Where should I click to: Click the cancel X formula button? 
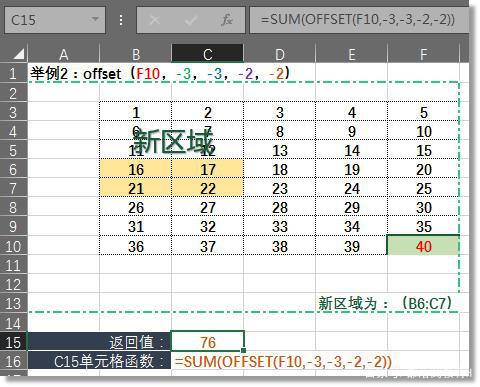tap(155, 20)
